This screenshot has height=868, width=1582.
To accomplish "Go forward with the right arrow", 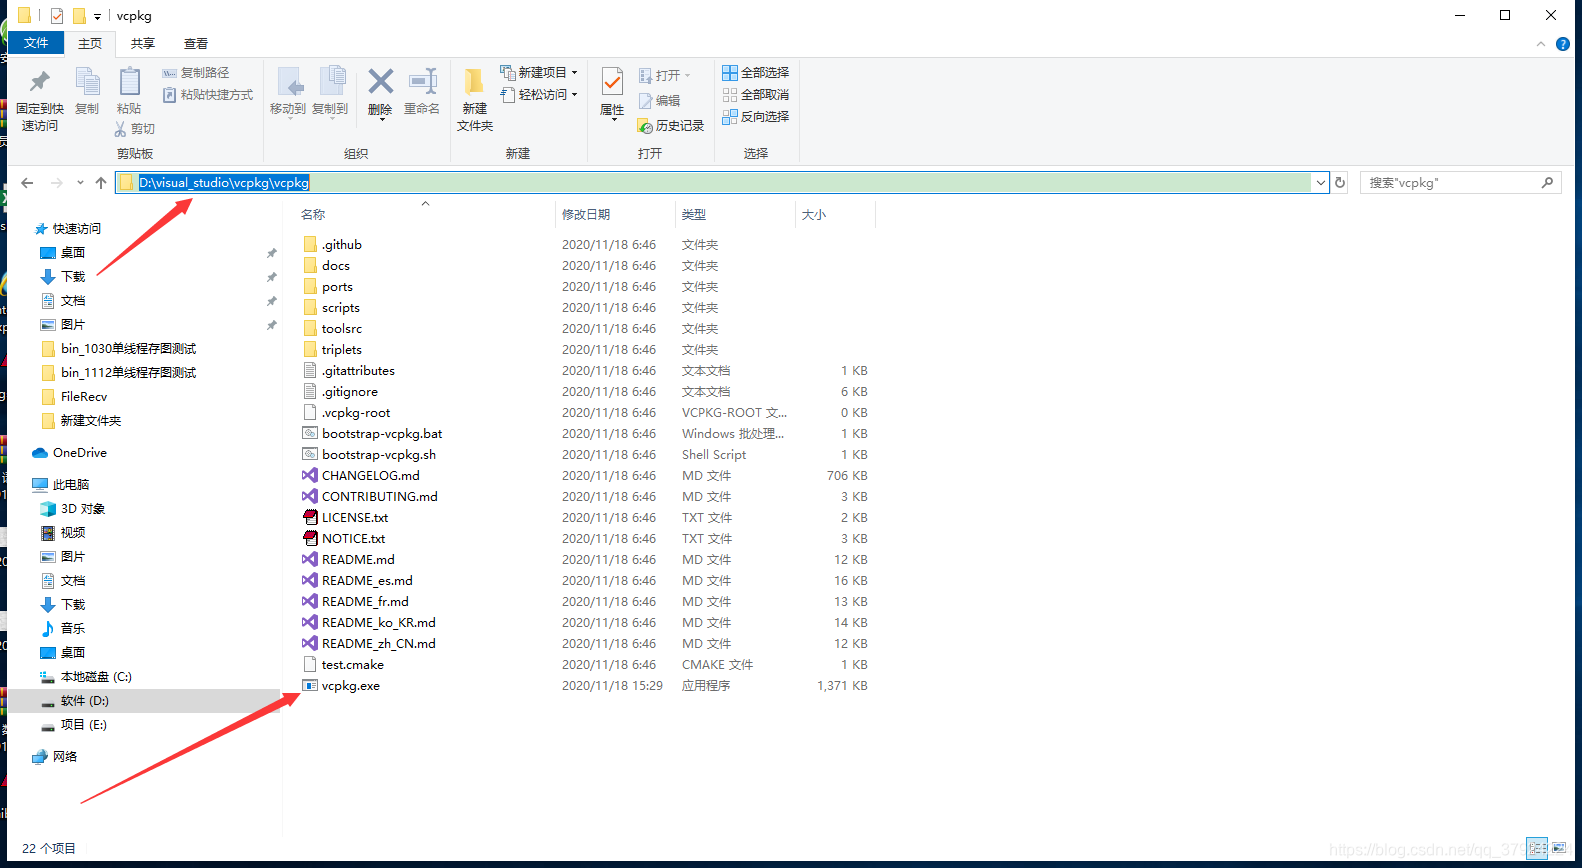I will (56, 183).
